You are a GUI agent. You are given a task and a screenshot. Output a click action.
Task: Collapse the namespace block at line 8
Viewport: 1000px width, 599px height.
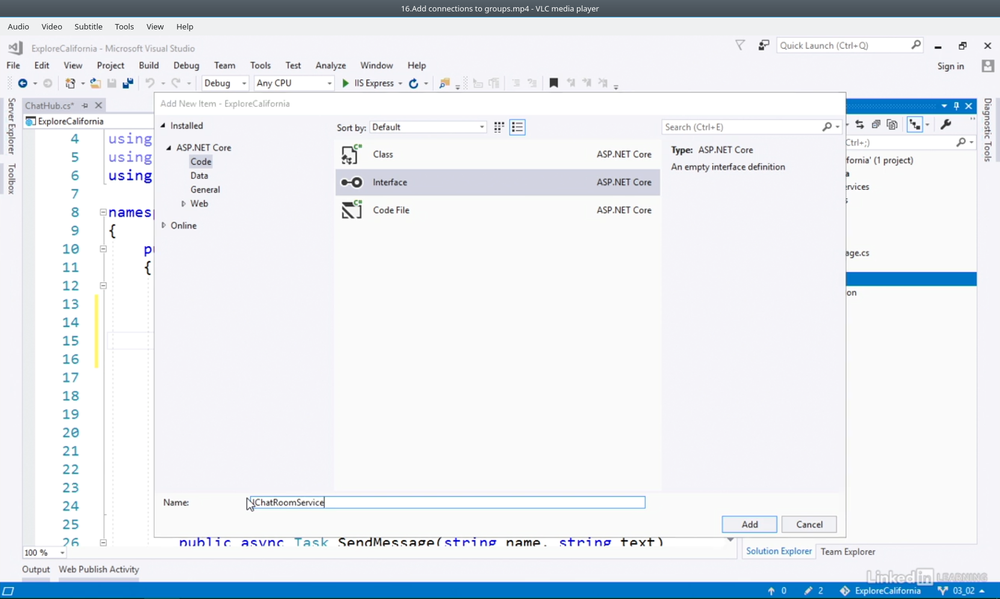coord(103,212)
